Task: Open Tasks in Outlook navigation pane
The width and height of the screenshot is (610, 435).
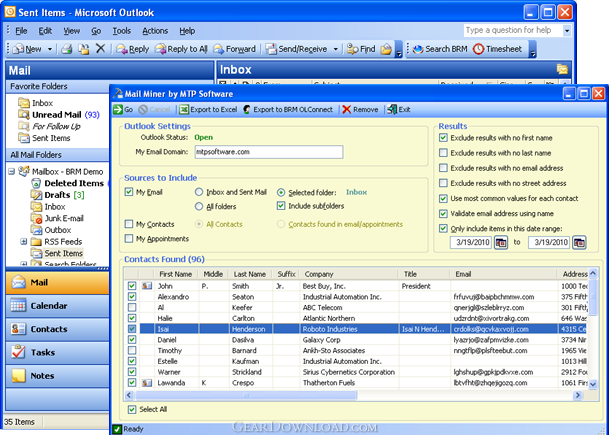Action: (x=58, y=353)
